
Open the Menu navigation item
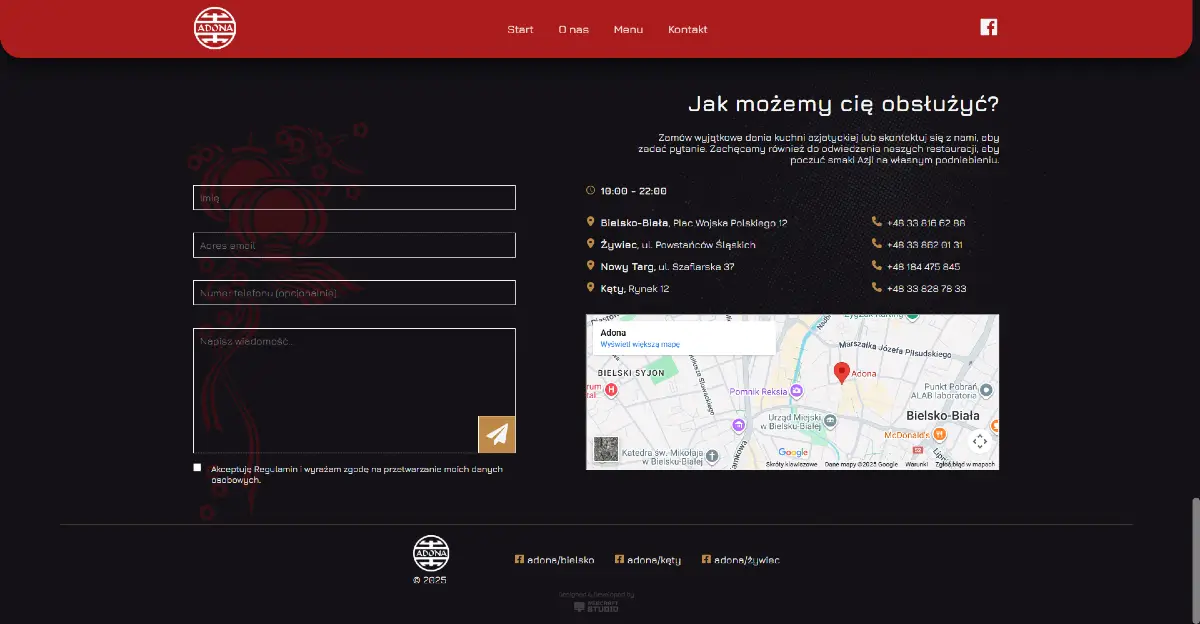click(x=628, y=29)
